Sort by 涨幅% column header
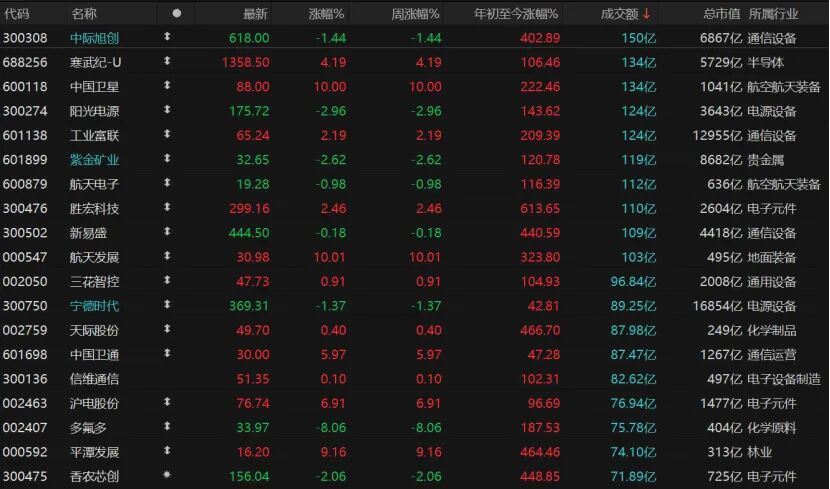Image resolution: width=830 pixels, height=489 pixels. [x=324, y=13]
